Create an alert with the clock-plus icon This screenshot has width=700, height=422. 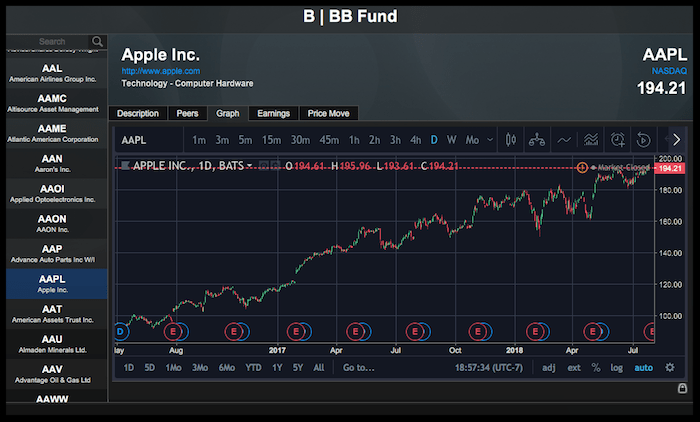point(617,140)
